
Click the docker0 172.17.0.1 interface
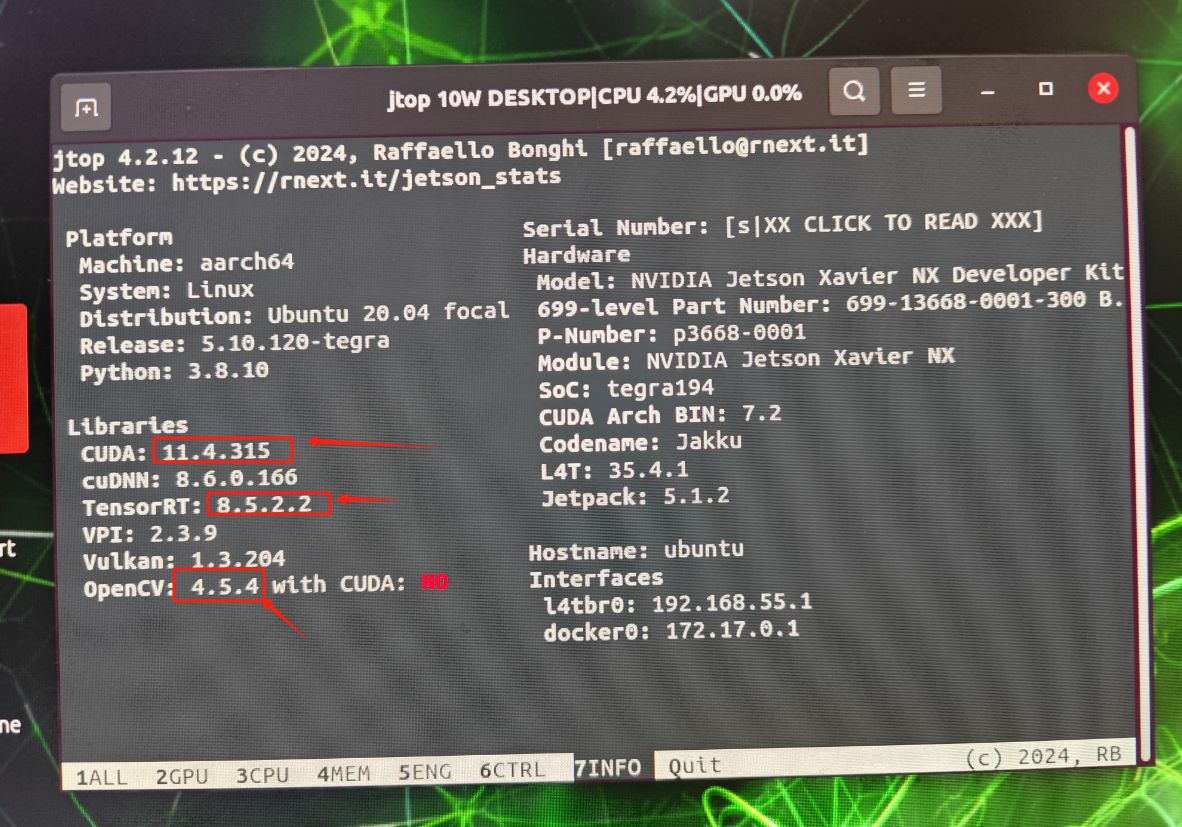click(671, 630)
